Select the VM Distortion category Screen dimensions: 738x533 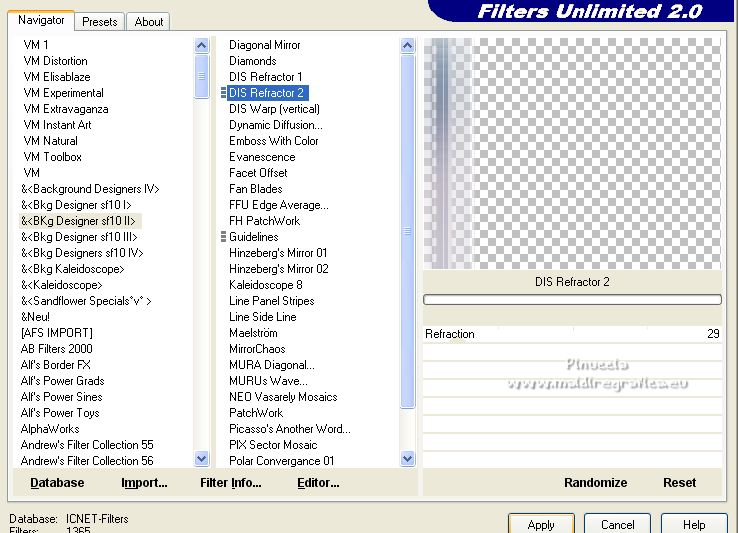tap(56, 61)
